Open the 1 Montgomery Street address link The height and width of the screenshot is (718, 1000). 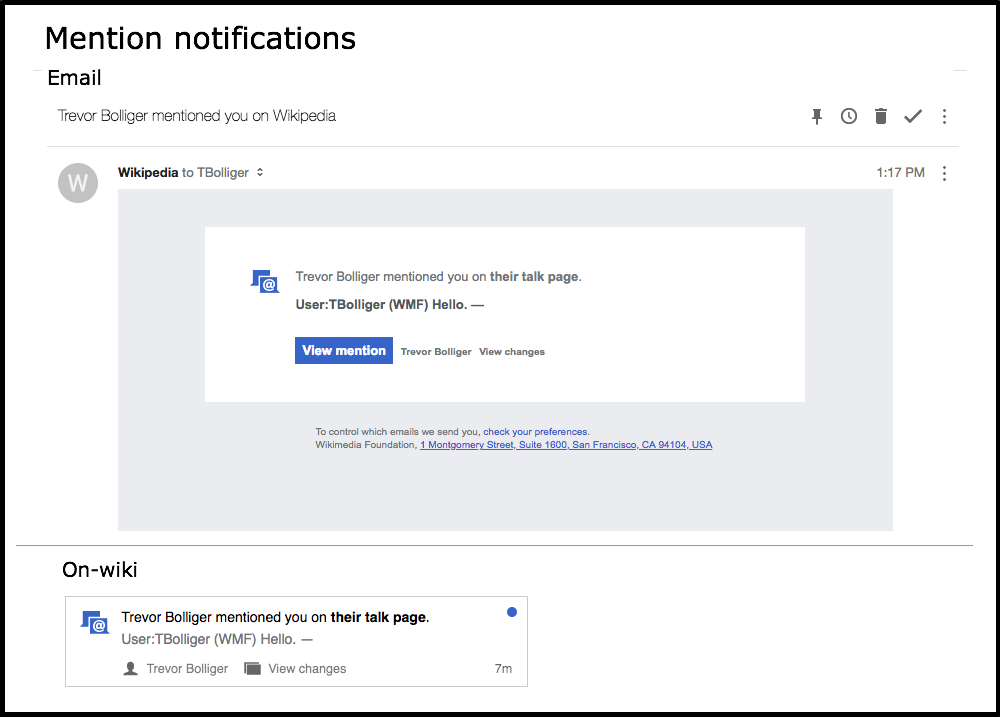click(x=566, y=445)
